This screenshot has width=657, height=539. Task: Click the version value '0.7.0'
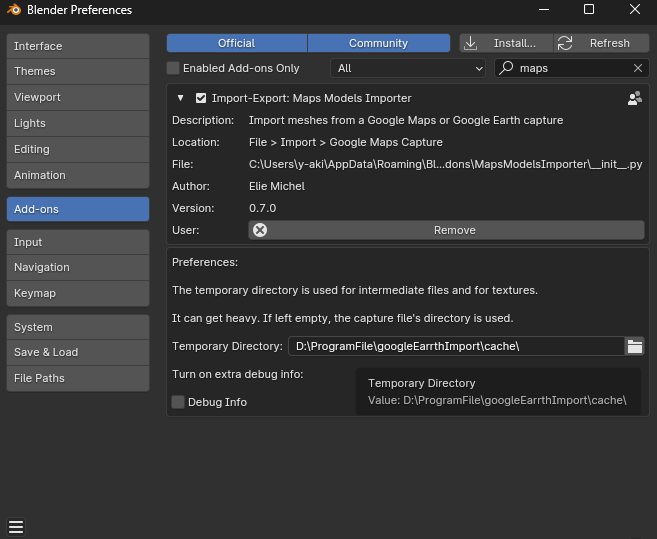tap(262, 208)
